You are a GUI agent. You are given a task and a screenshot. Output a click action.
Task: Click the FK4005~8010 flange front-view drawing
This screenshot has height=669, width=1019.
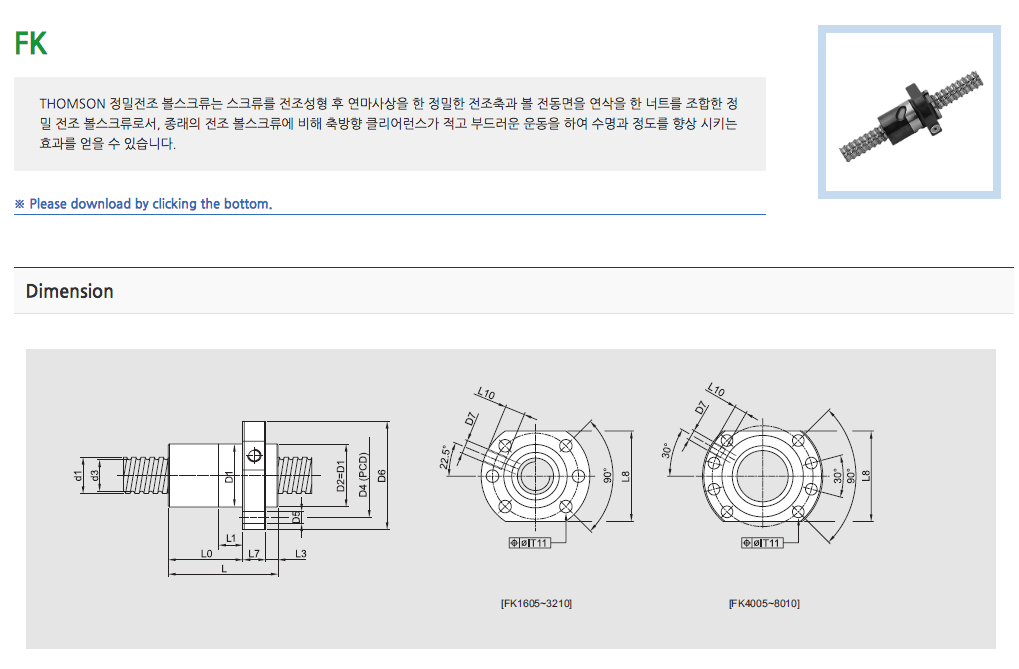click(x=766, y=476)
